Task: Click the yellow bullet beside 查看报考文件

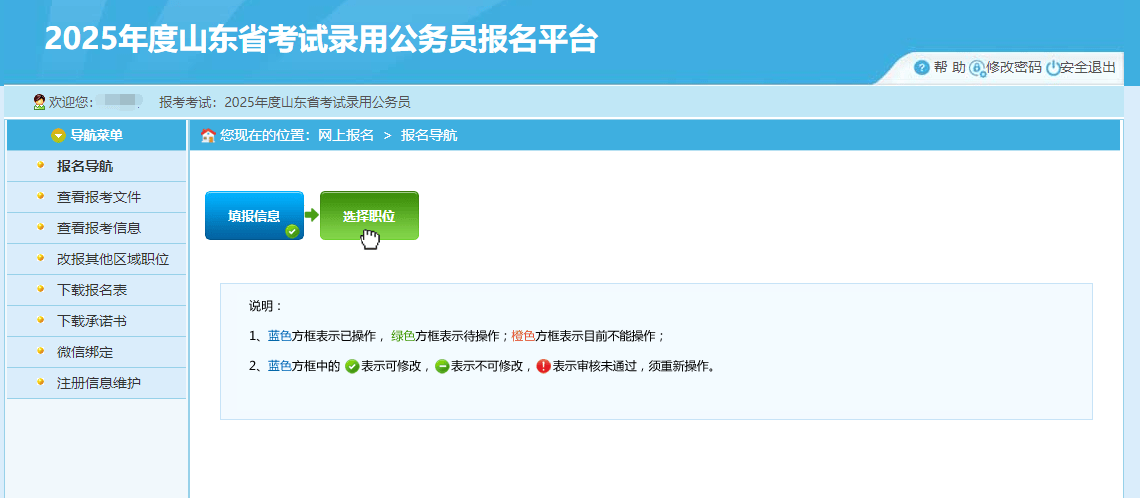Action: pyautogui.click(x=41, y=196)
